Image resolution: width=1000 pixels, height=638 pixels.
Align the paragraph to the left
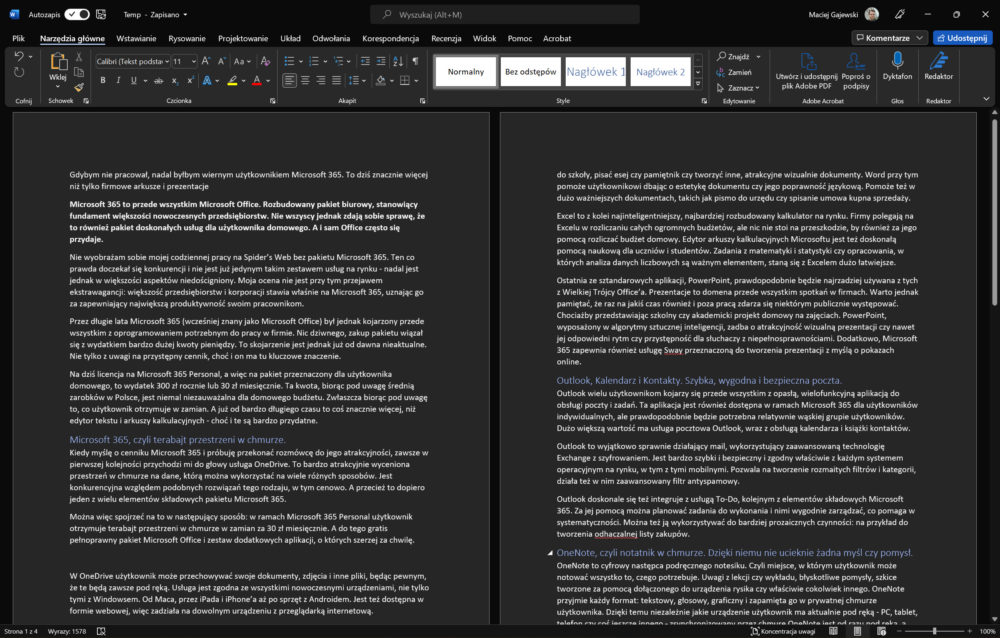(x=290, y=80)
